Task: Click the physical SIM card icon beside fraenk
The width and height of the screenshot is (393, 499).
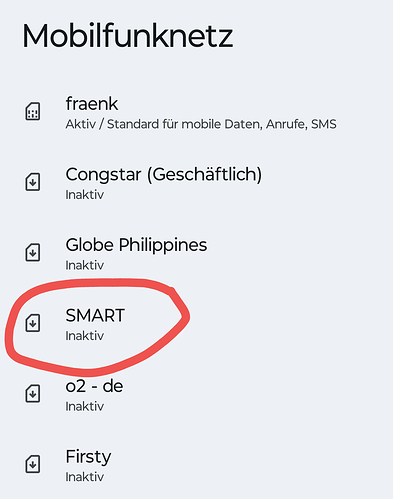Action: point(33,112)
